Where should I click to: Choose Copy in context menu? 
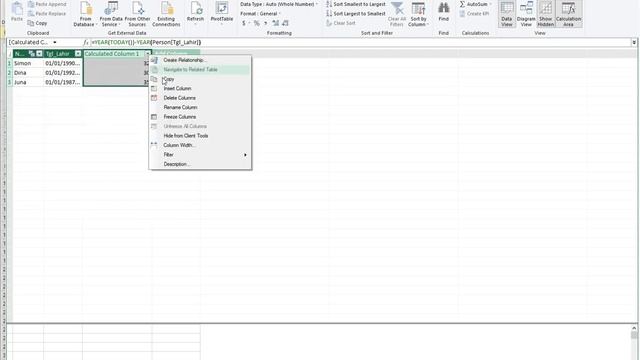(200, 79)
